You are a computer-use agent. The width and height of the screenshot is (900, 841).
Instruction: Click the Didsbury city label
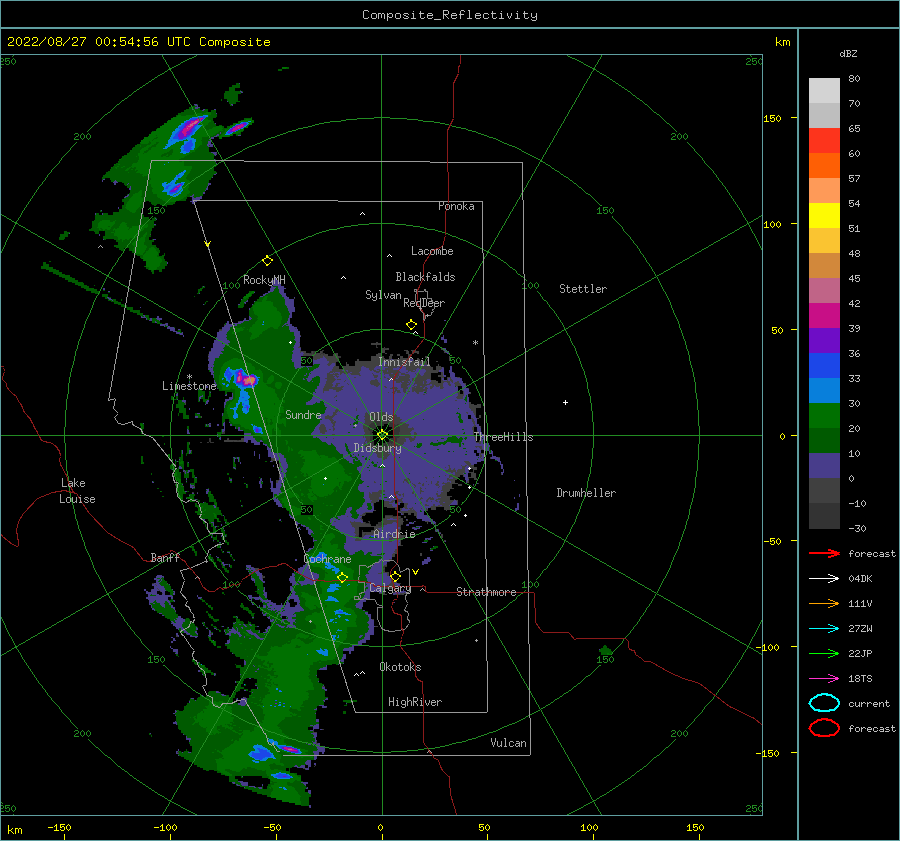point(377,448)
